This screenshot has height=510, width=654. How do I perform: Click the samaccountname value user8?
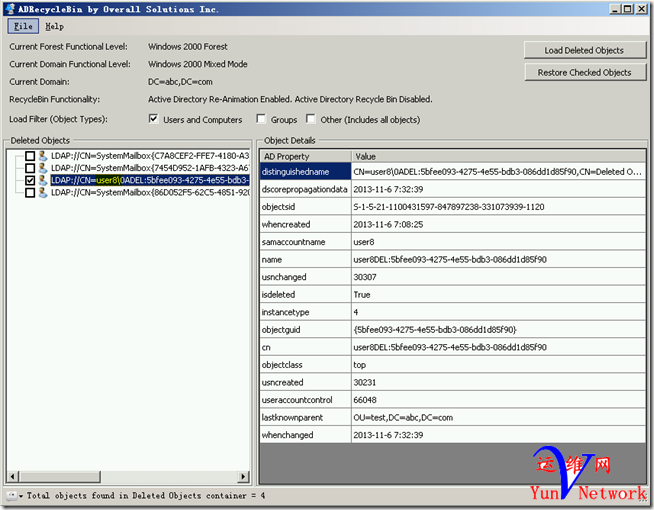tap(498, 242)
